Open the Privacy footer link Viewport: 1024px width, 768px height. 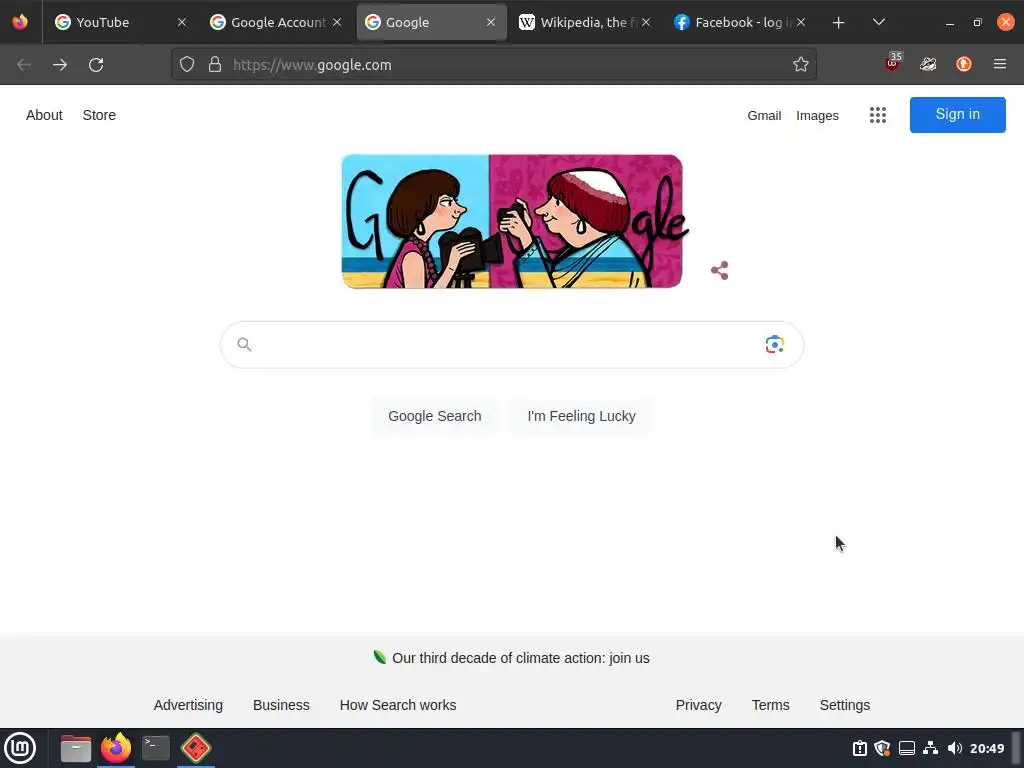699,705
